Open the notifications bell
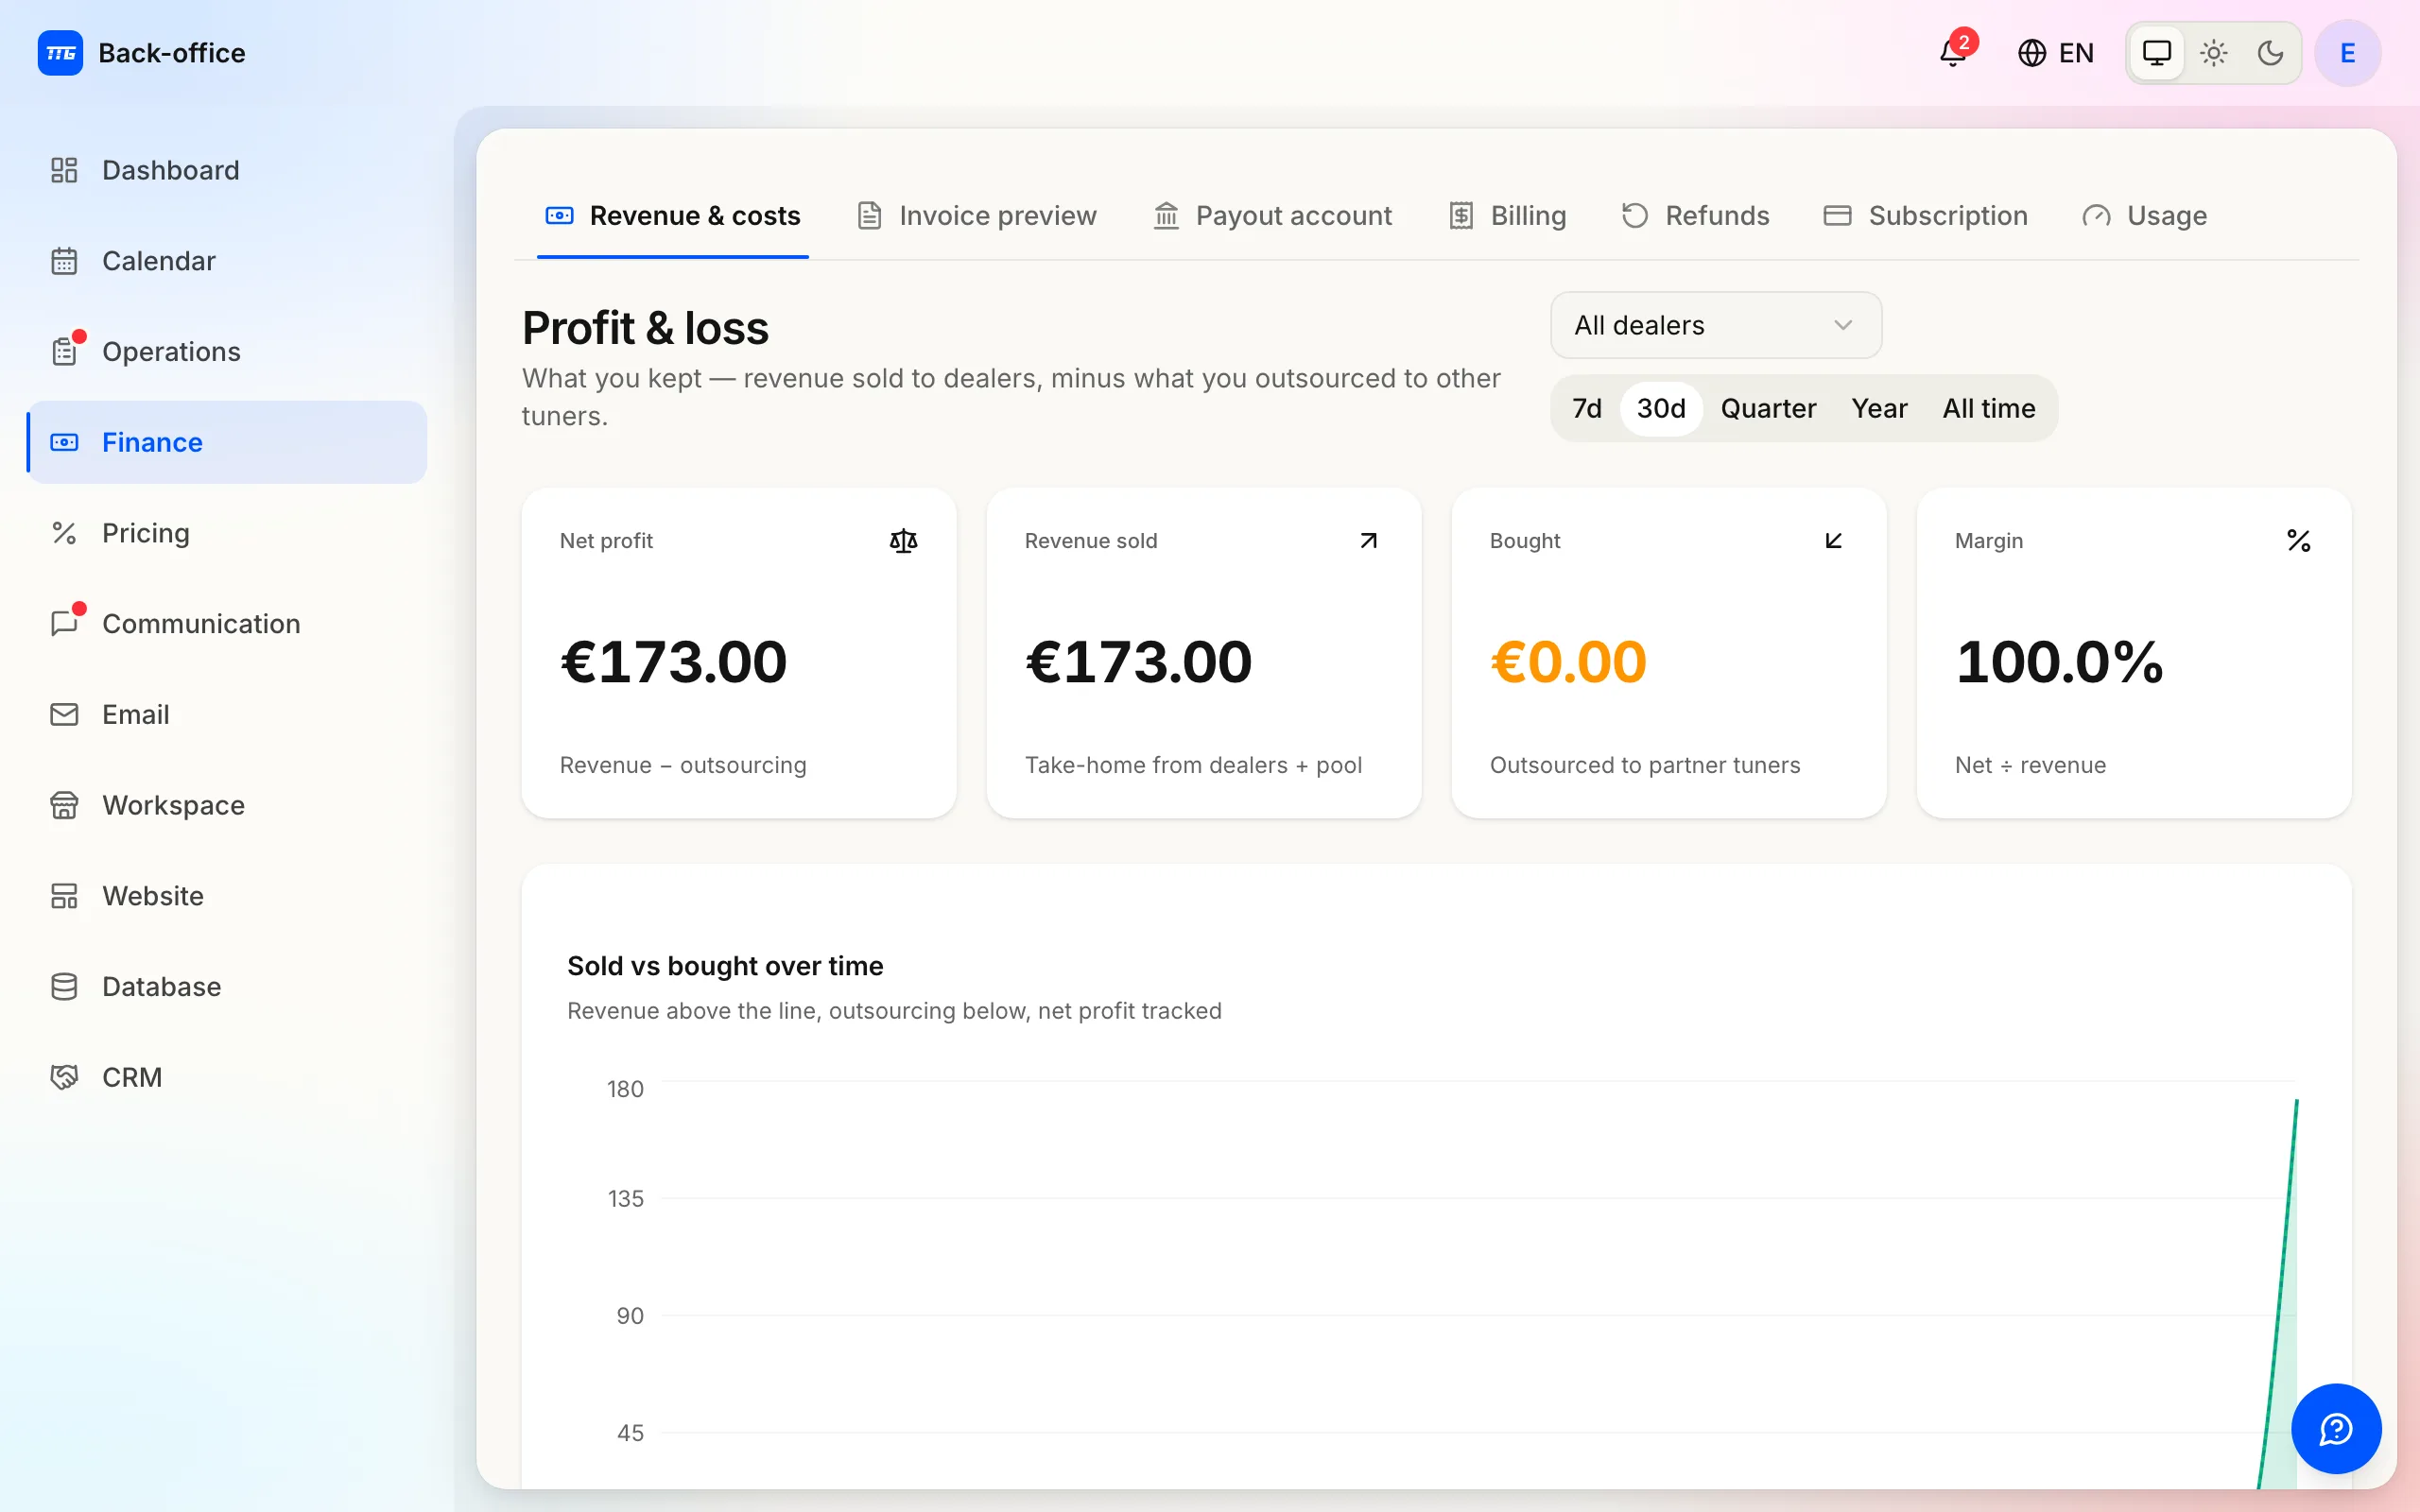This screenshot has height=1512, width=2420. (x=1953, y=53)
